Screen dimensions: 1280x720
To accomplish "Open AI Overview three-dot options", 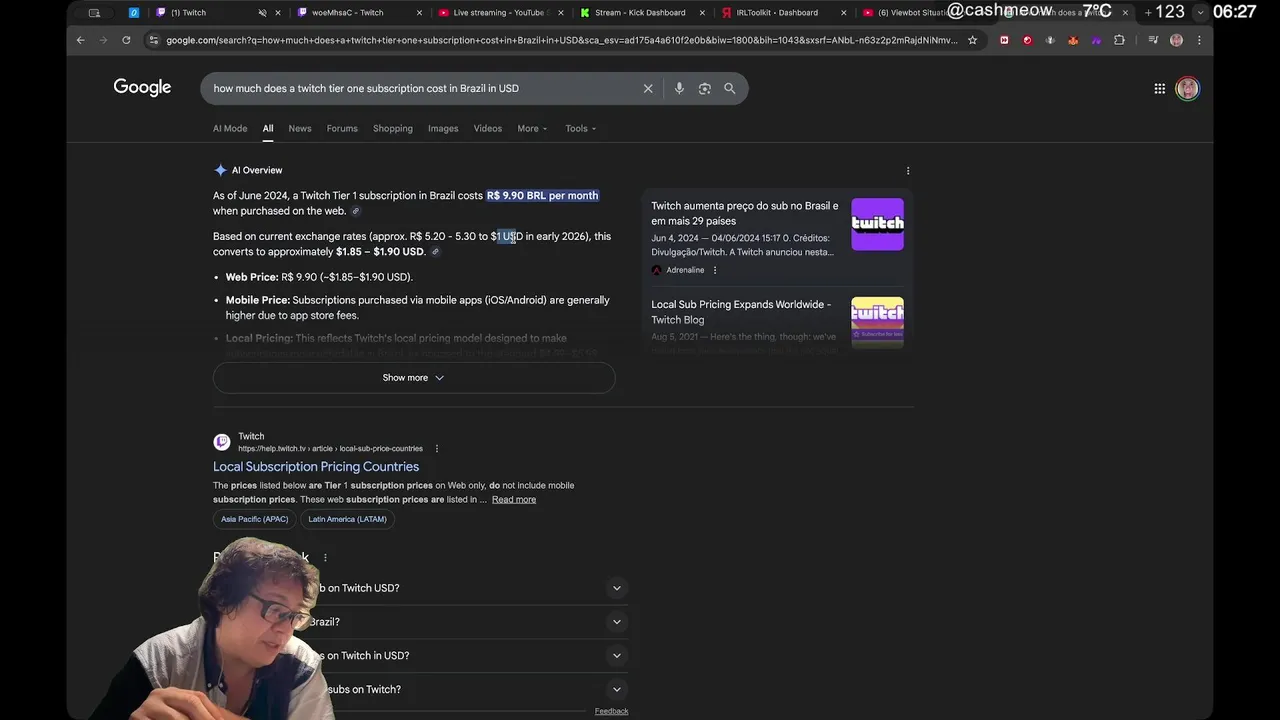I will pyautogui.click(x=908, y=171).
